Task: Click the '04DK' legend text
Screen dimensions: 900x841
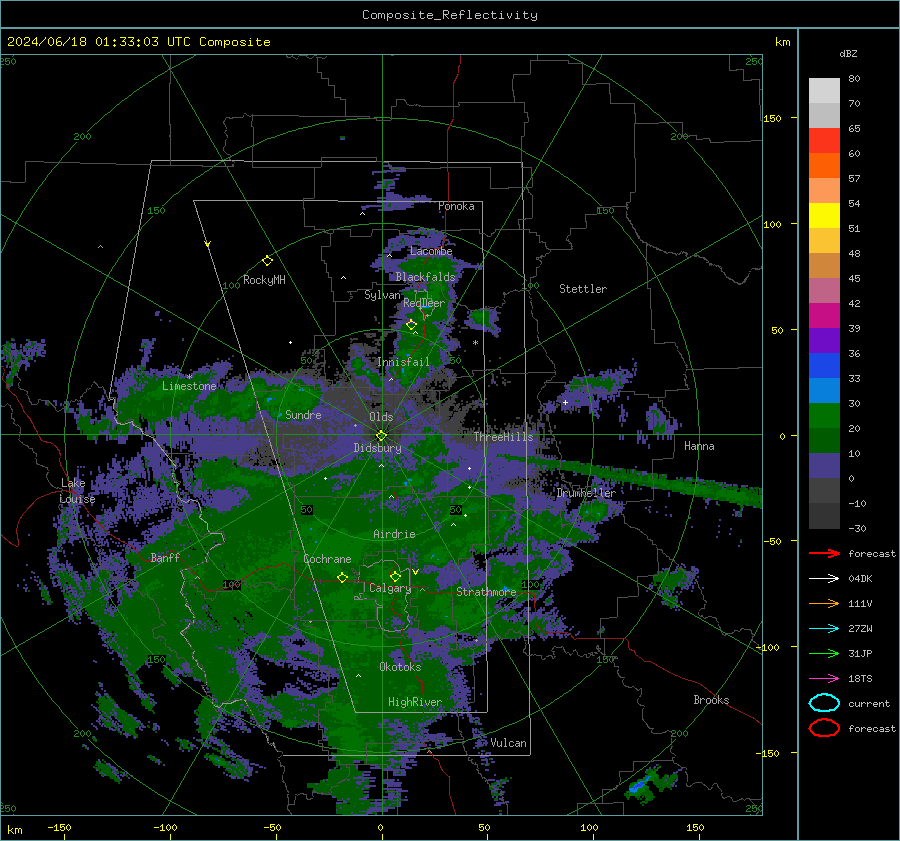Action: tap(860, 579)
